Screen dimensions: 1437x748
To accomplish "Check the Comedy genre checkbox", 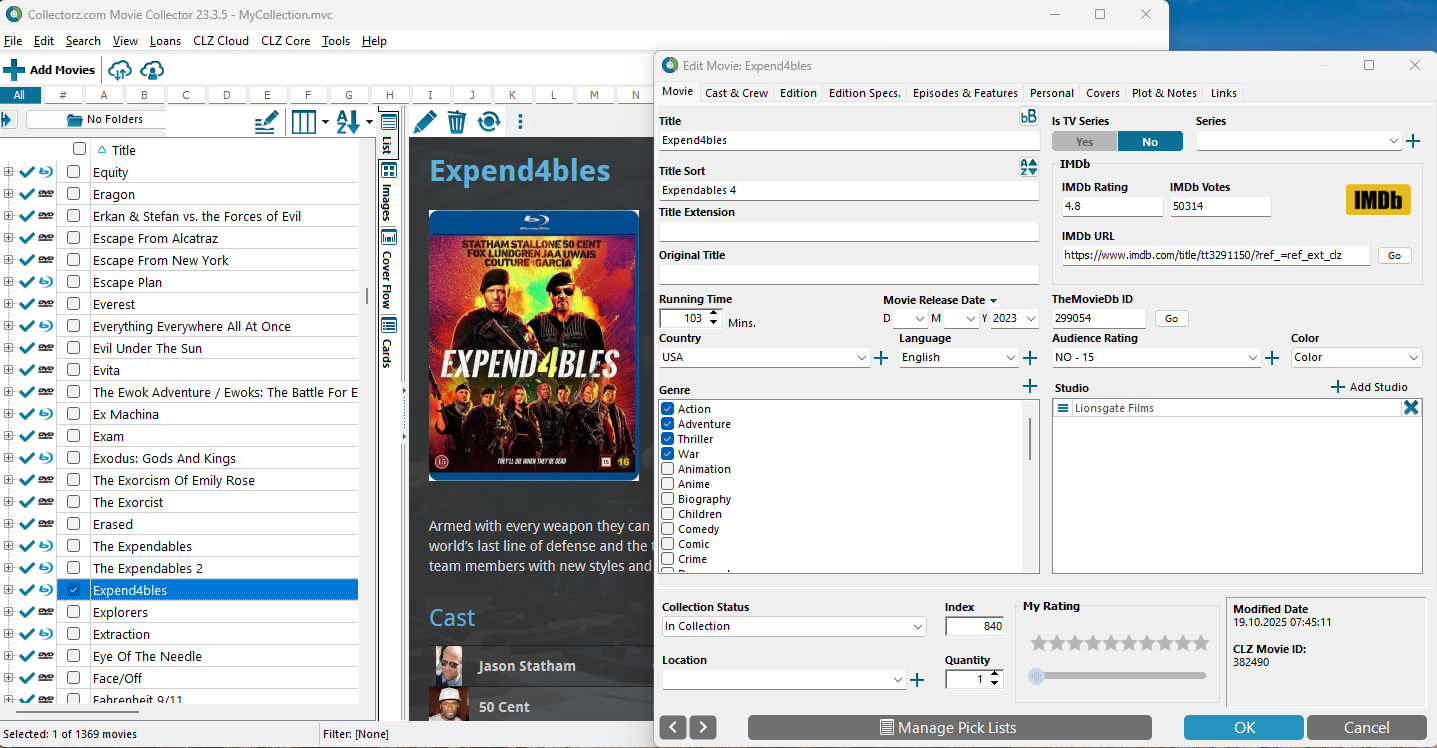I will [x=668, y=529].
